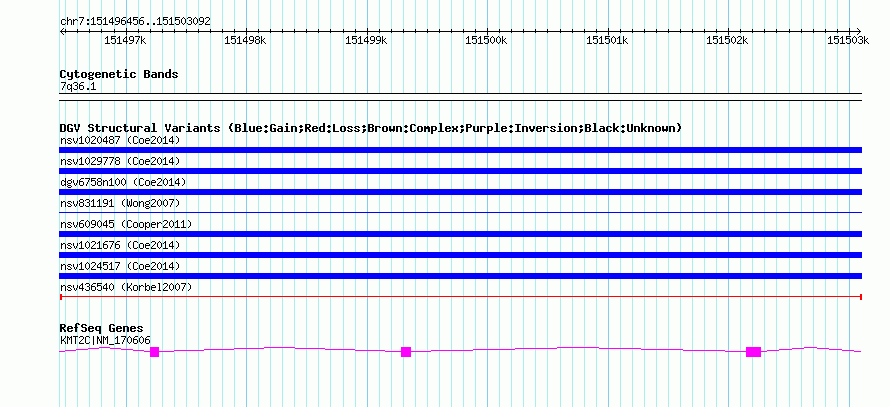Open the KMT2C|NM_170606 gene label

click(105, 341)
